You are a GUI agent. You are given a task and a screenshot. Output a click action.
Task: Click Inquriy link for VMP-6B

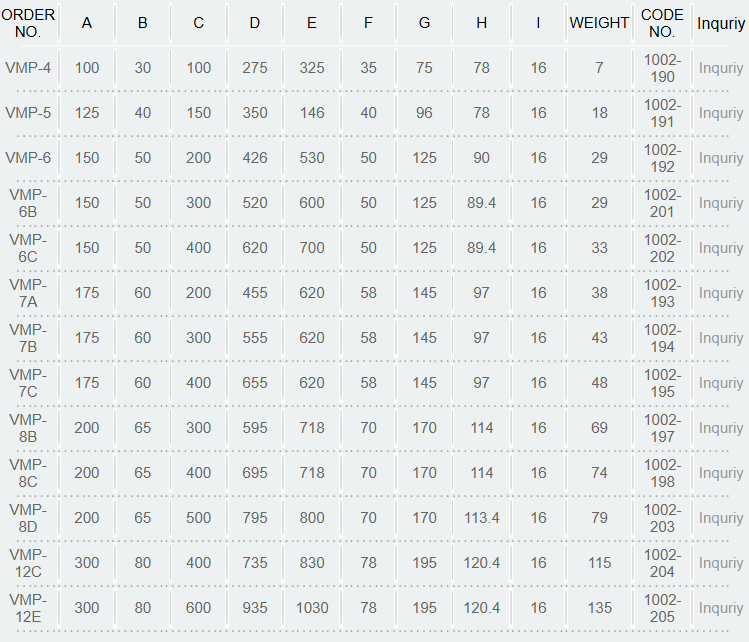coord(720,203)
